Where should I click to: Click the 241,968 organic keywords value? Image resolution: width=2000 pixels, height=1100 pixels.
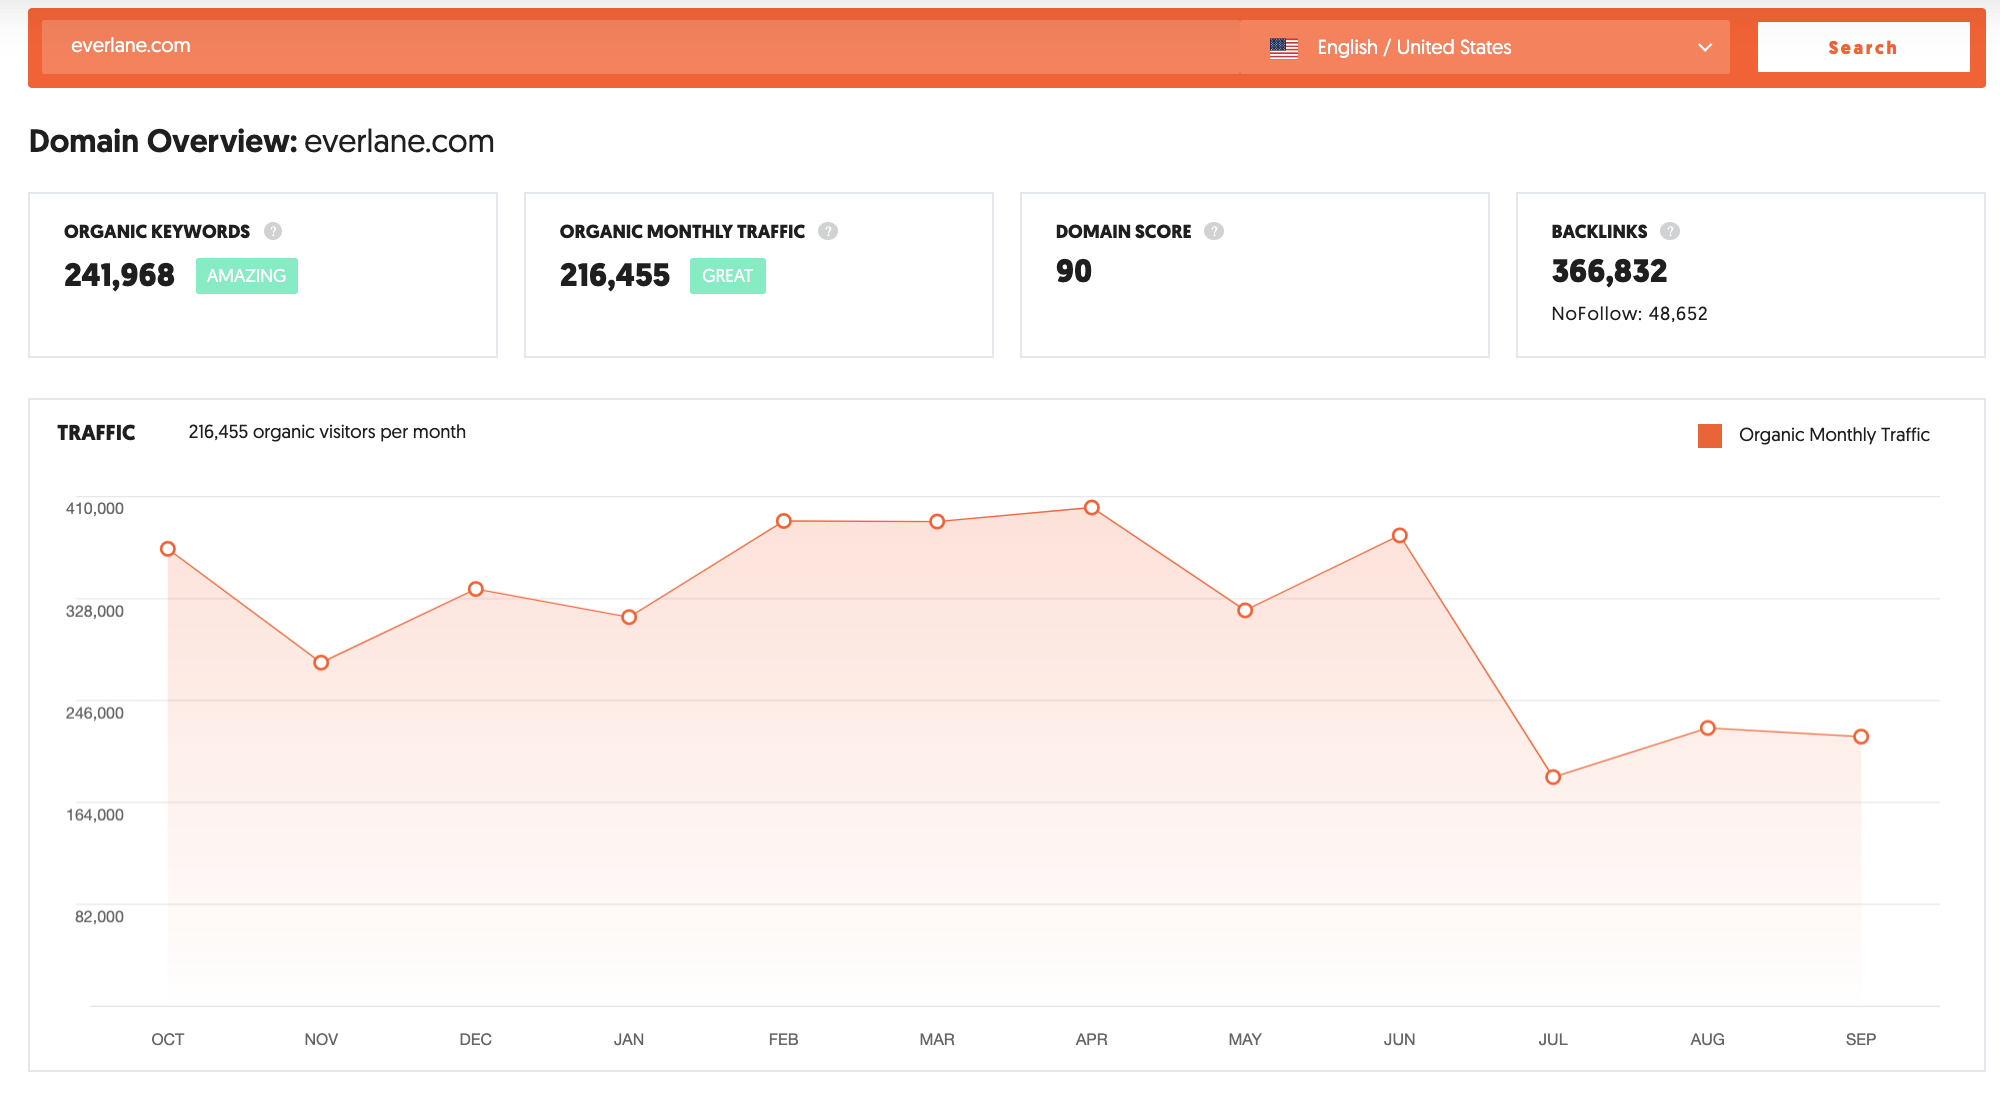(119, 275)
